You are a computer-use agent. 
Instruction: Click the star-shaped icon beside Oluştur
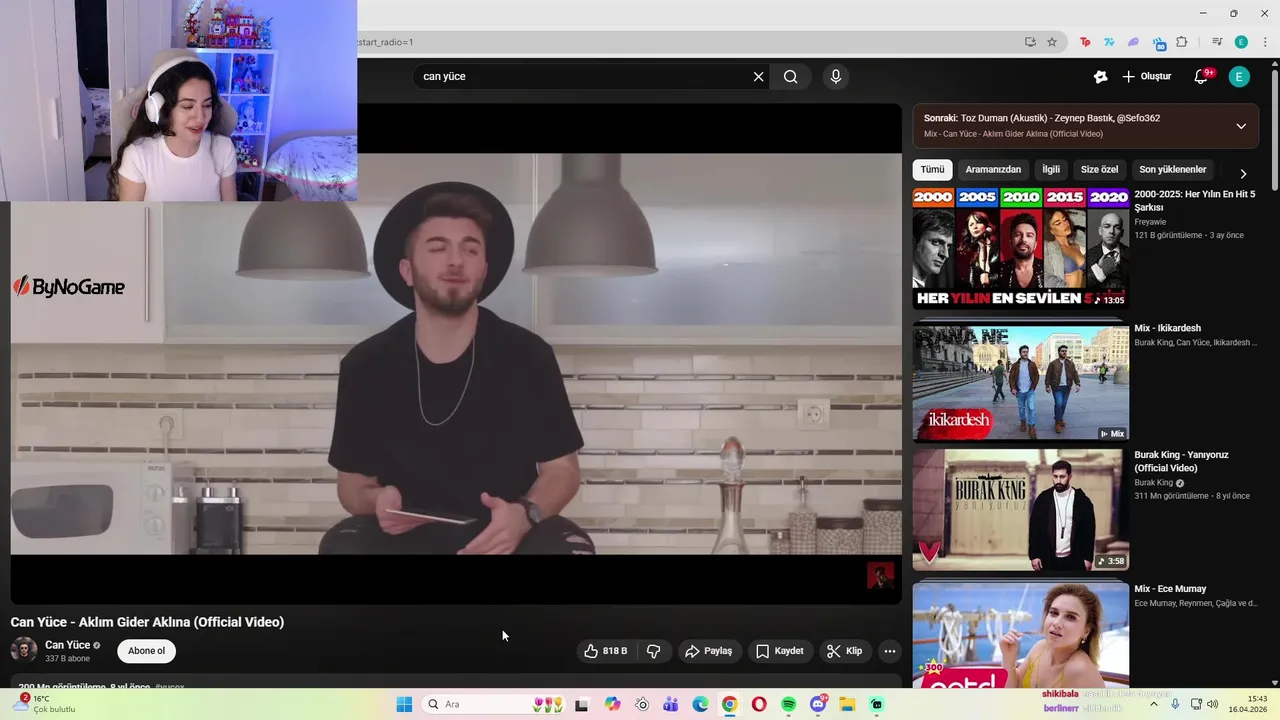(1100, 76)
